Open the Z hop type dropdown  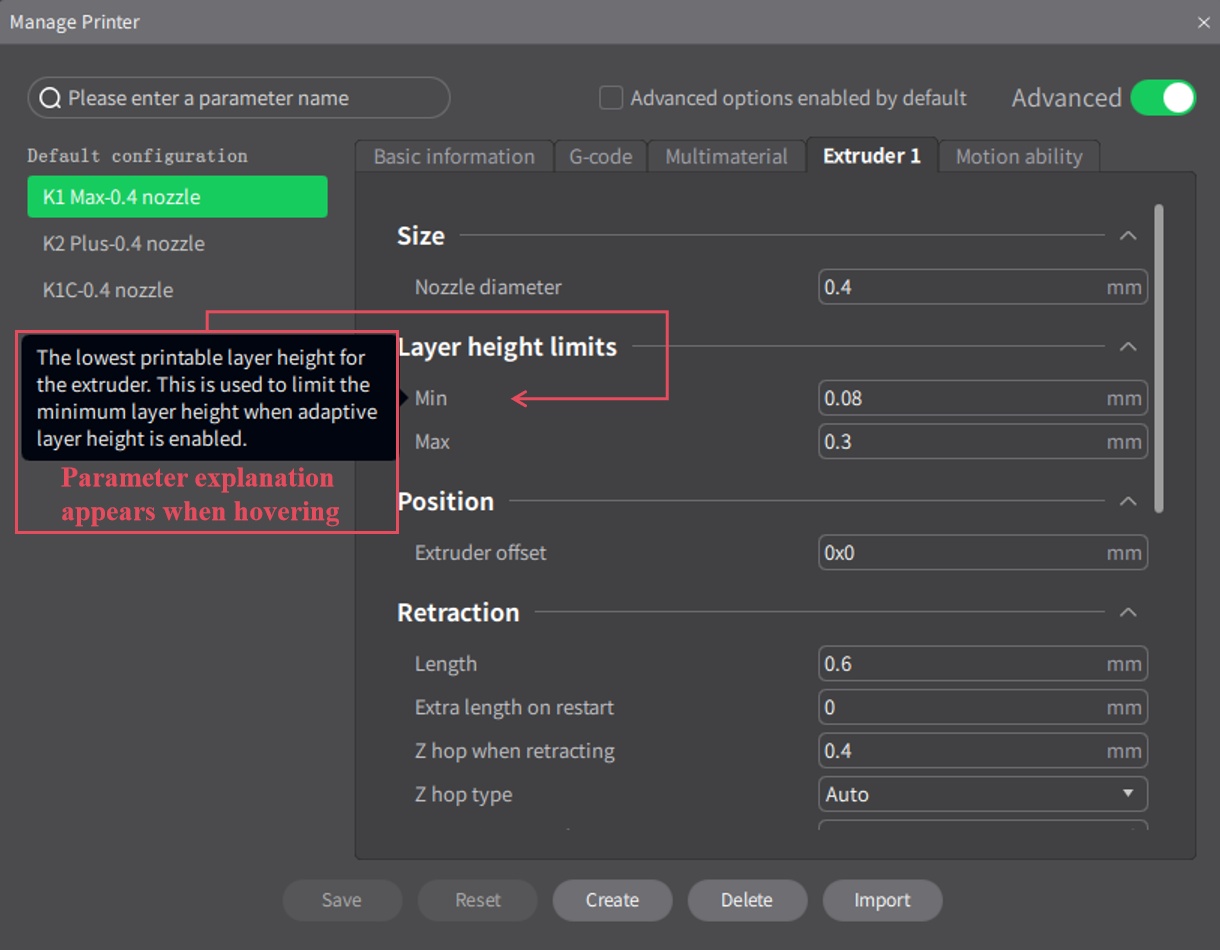point(982,794)
